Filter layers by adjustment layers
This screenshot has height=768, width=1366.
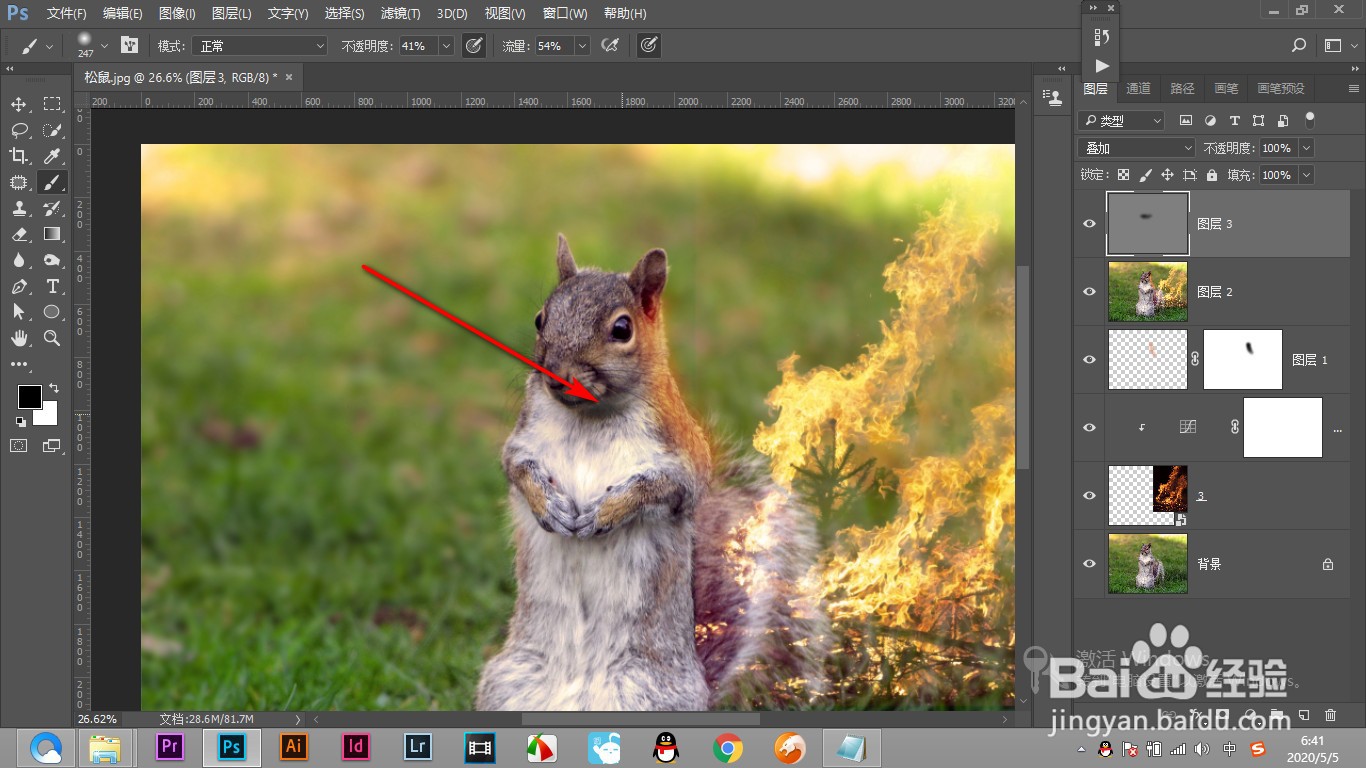pos(1210,120)
